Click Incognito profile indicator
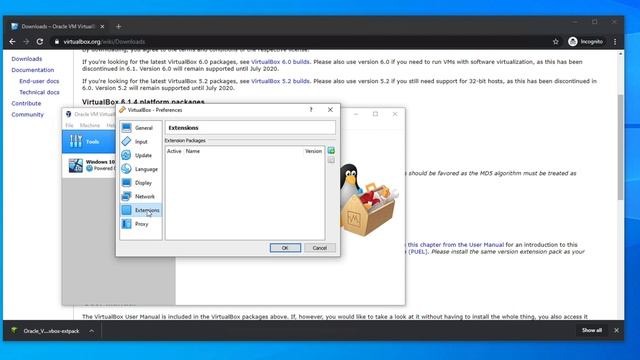 [585, 42]
